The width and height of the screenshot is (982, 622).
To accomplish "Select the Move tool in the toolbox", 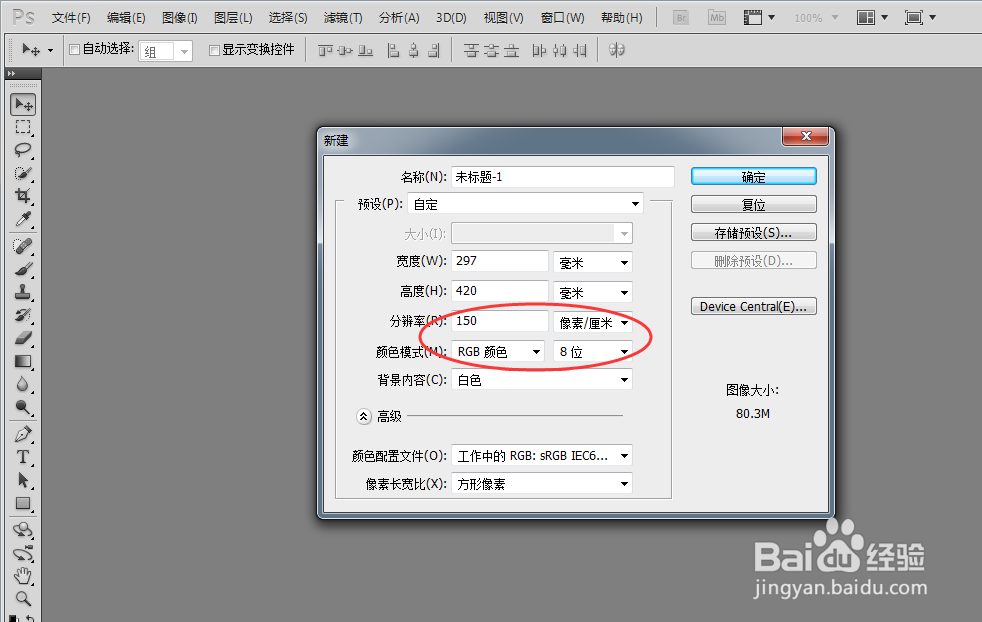I will coord(23,105).
